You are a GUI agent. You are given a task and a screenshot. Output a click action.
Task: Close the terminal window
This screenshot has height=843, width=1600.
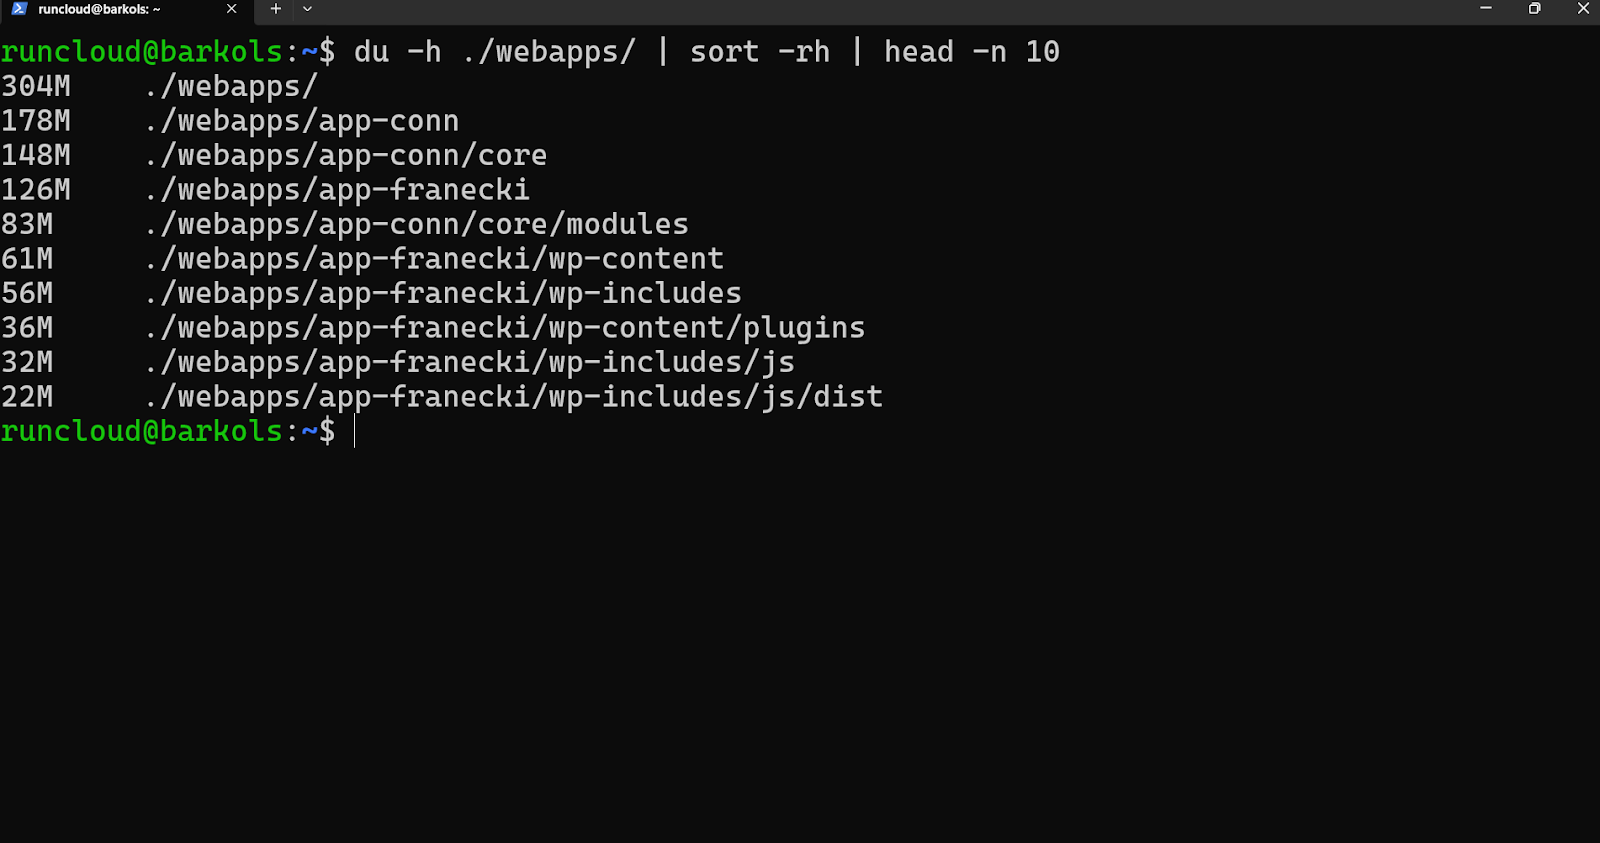click(x=1583, y=9)
